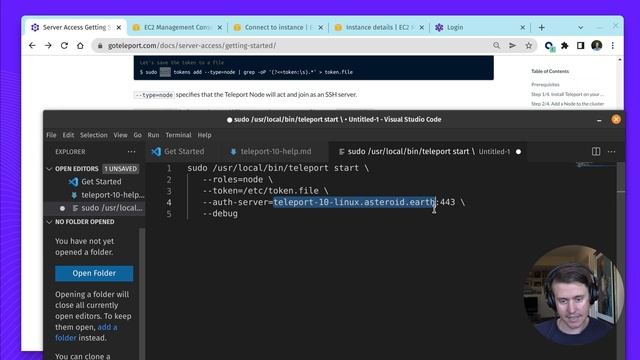The image size is (640, 360).
Task: Minimize the Visual Studio Code window
Action: (599, 120)
